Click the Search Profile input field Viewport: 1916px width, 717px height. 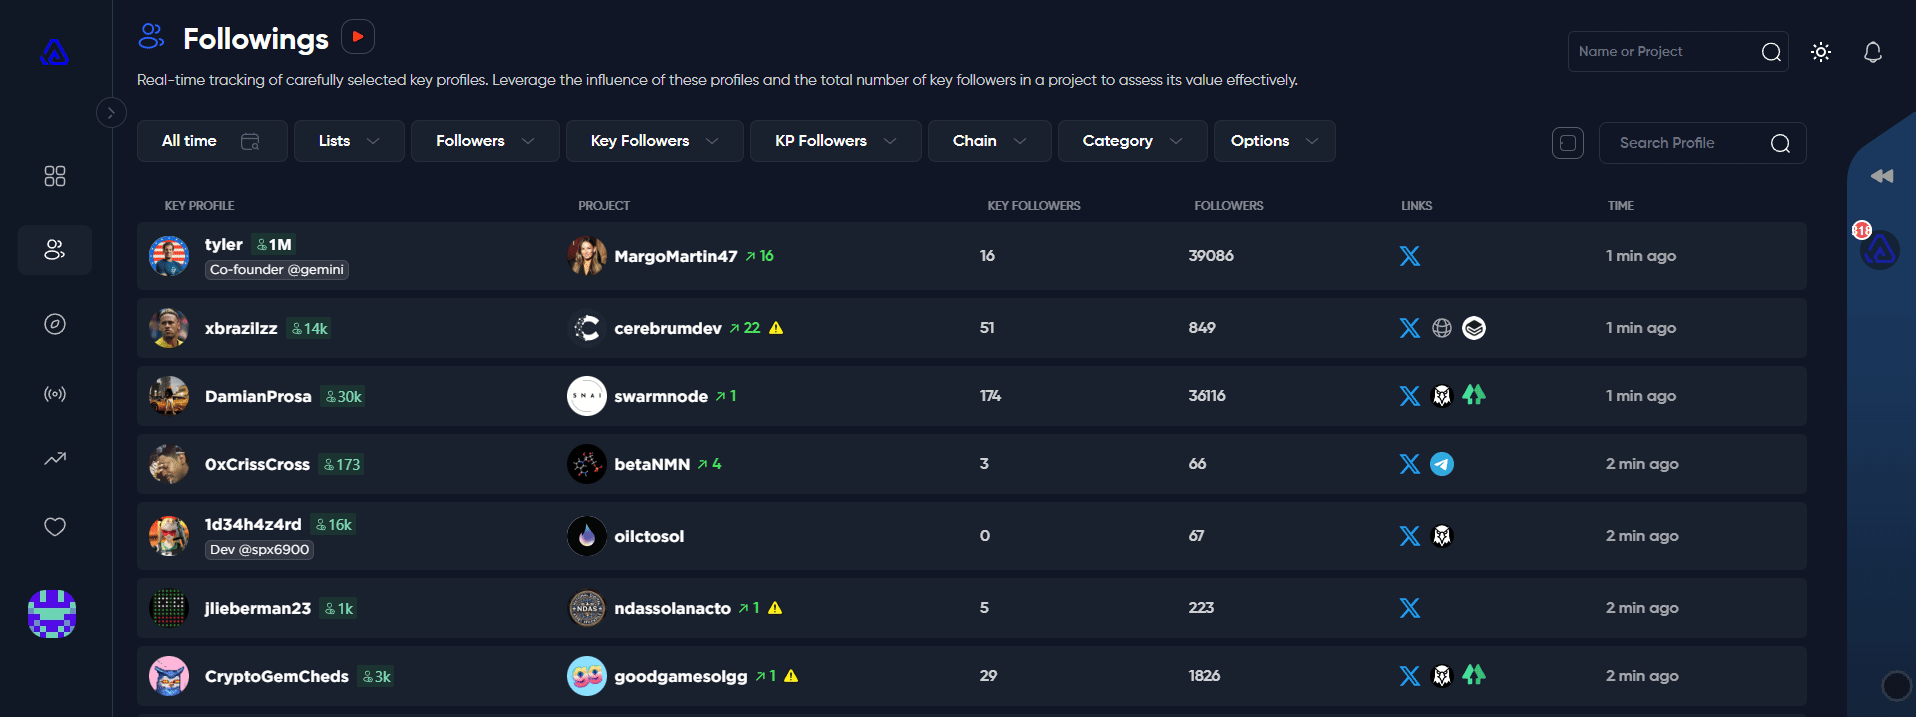1690,143
